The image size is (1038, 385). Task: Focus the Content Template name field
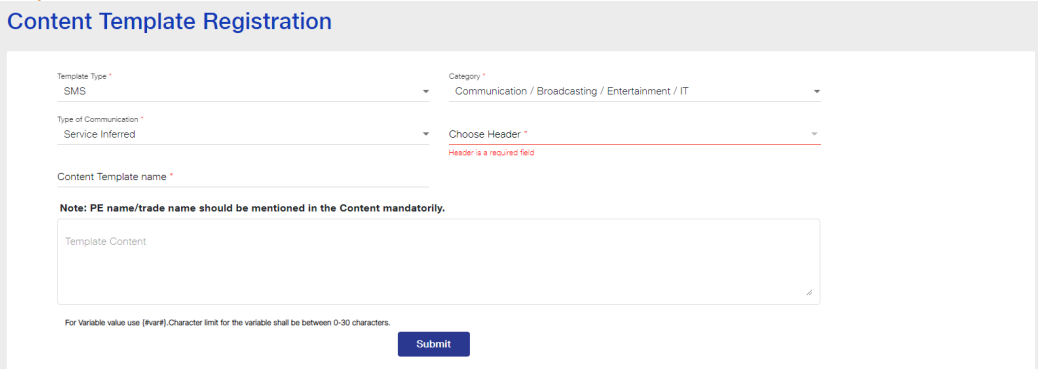(x=243, y=177)
